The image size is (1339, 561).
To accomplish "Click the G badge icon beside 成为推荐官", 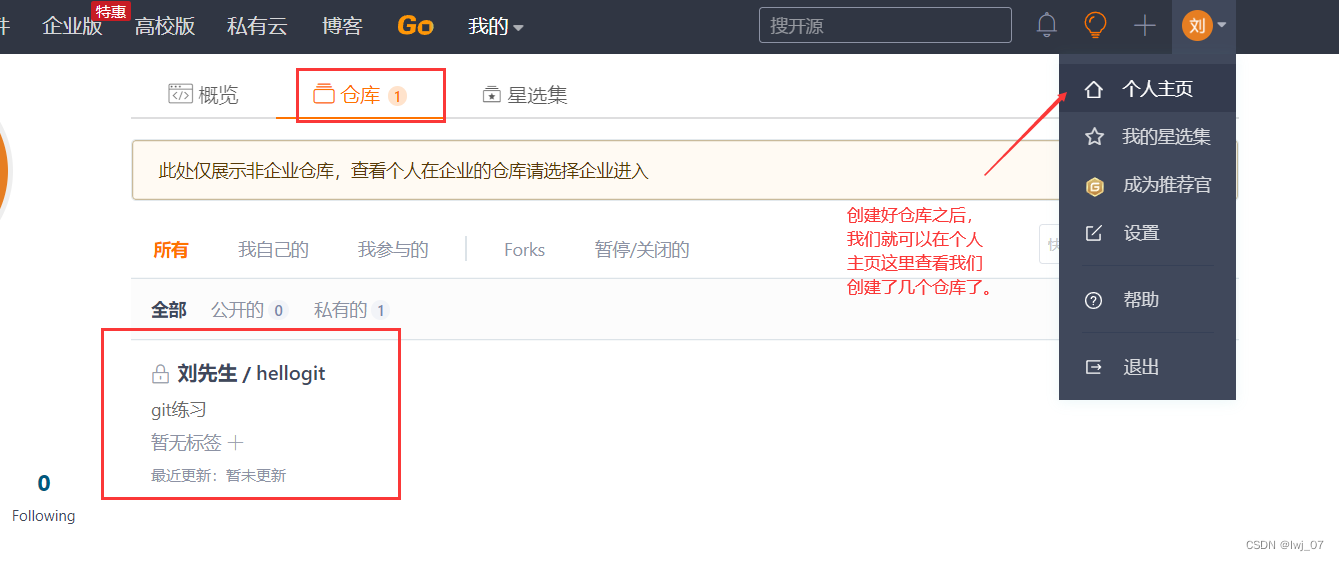I will 1094,186.
